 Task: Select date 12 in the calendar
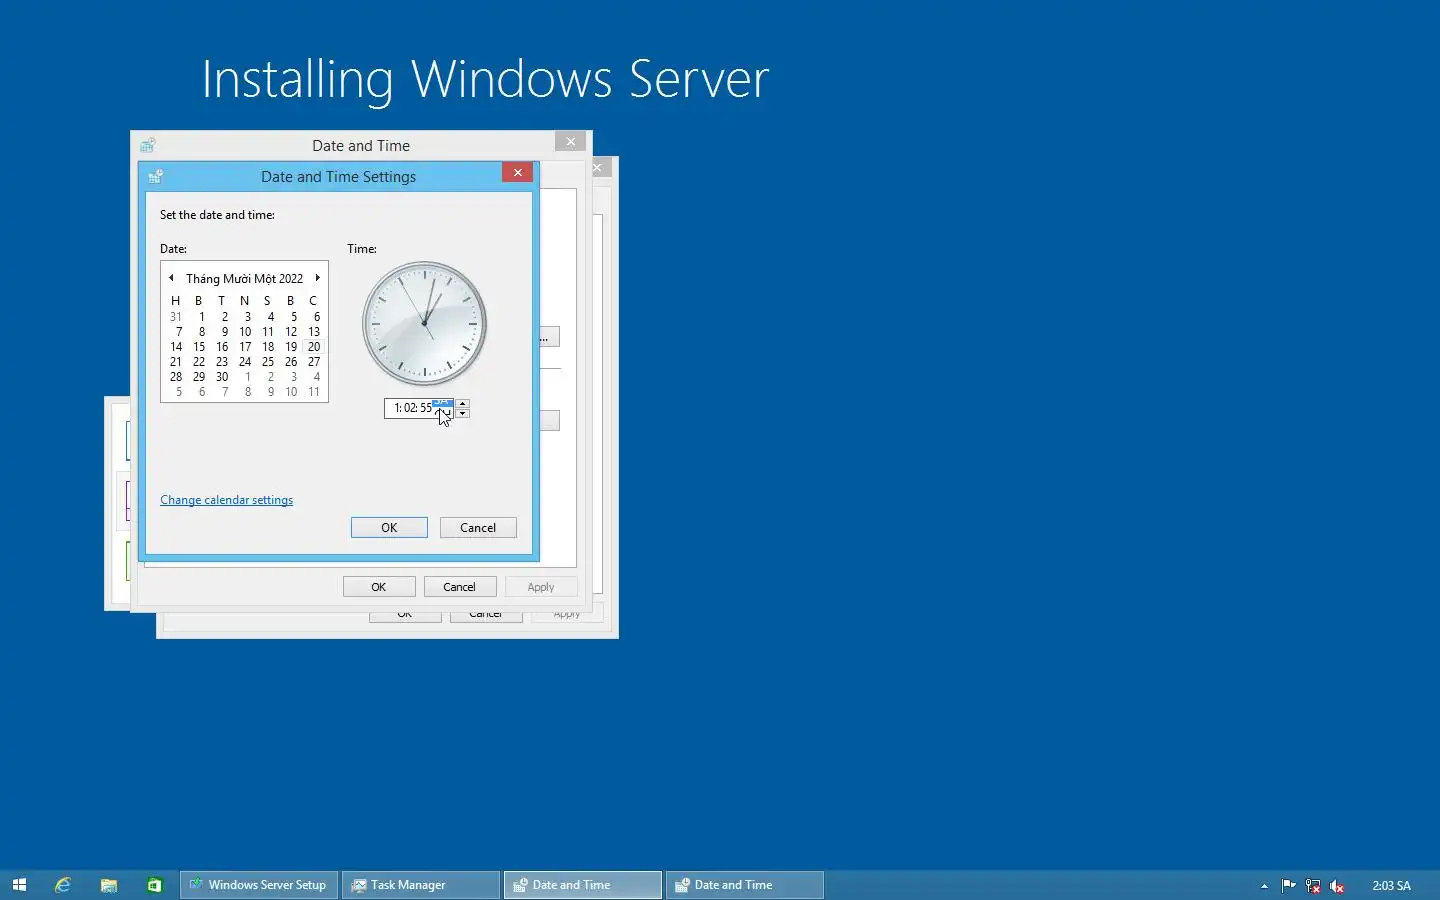point(291,332)
